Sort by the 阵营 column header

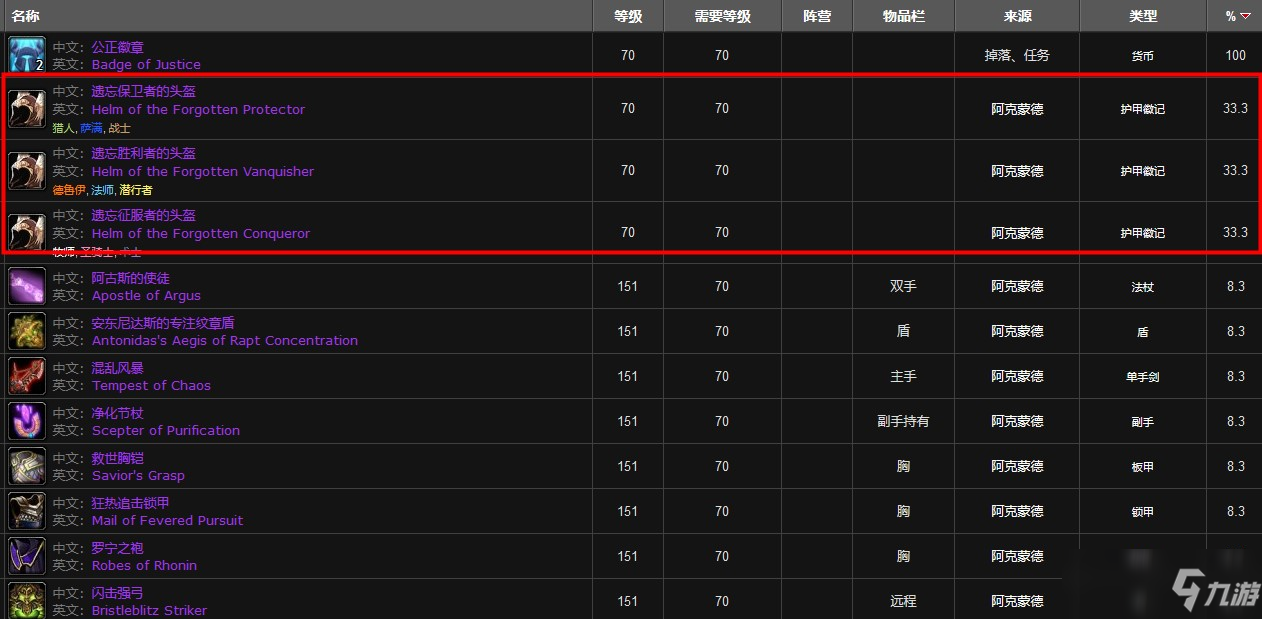coord(817,16)
